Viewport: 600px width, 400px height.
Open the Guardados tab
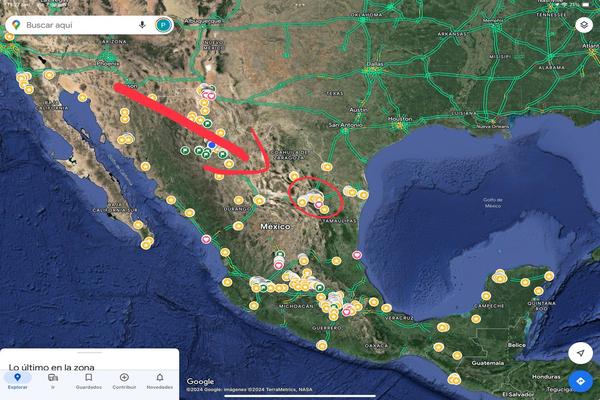(x=88, y=380)
